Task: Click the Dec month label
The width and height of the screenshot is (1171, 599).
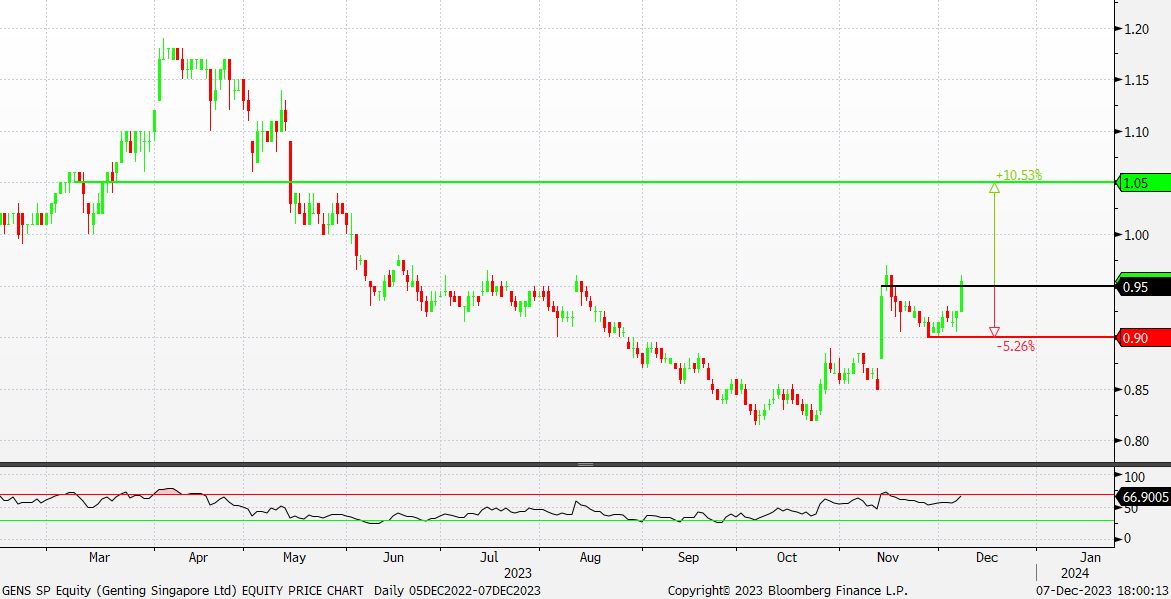Action: pyautogui.click(x=987, y=557)
